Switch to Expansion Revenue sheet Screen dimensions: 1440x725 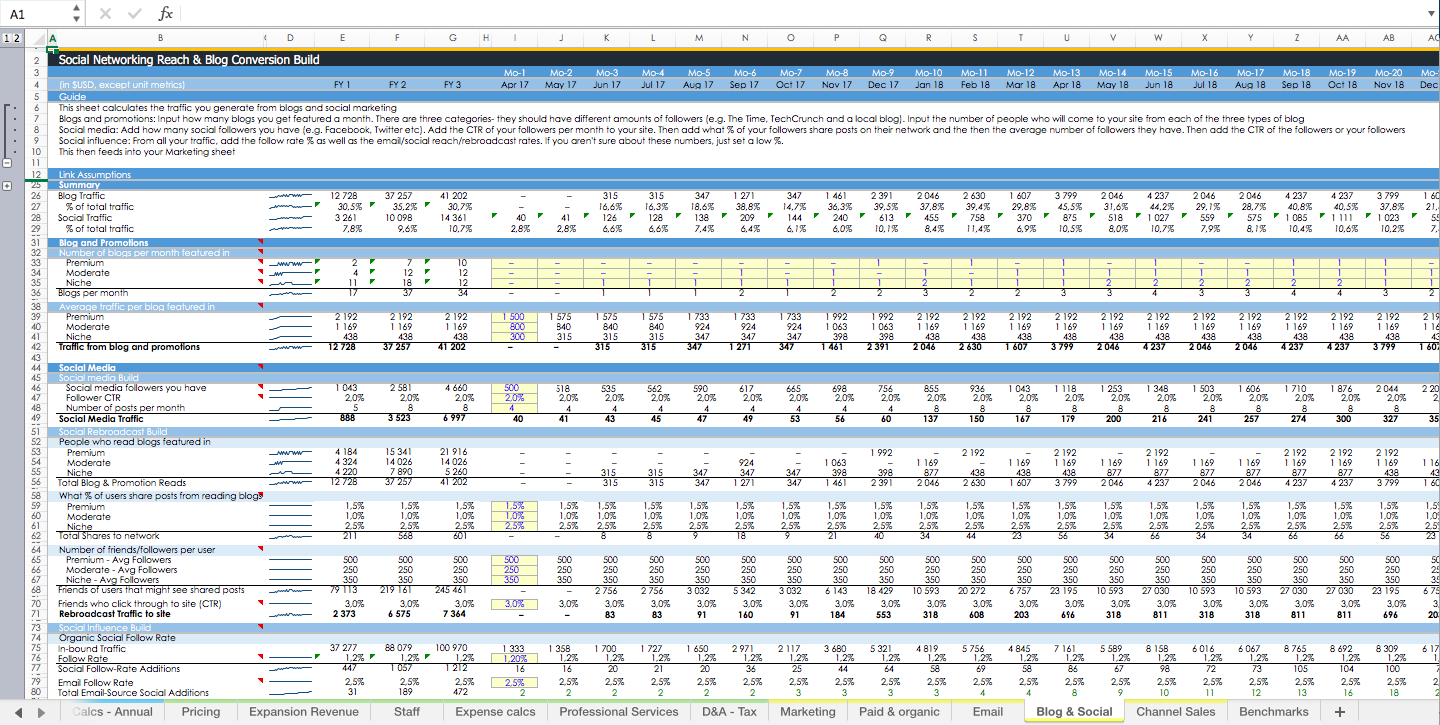pyautogui.click(x=303, y=712)
